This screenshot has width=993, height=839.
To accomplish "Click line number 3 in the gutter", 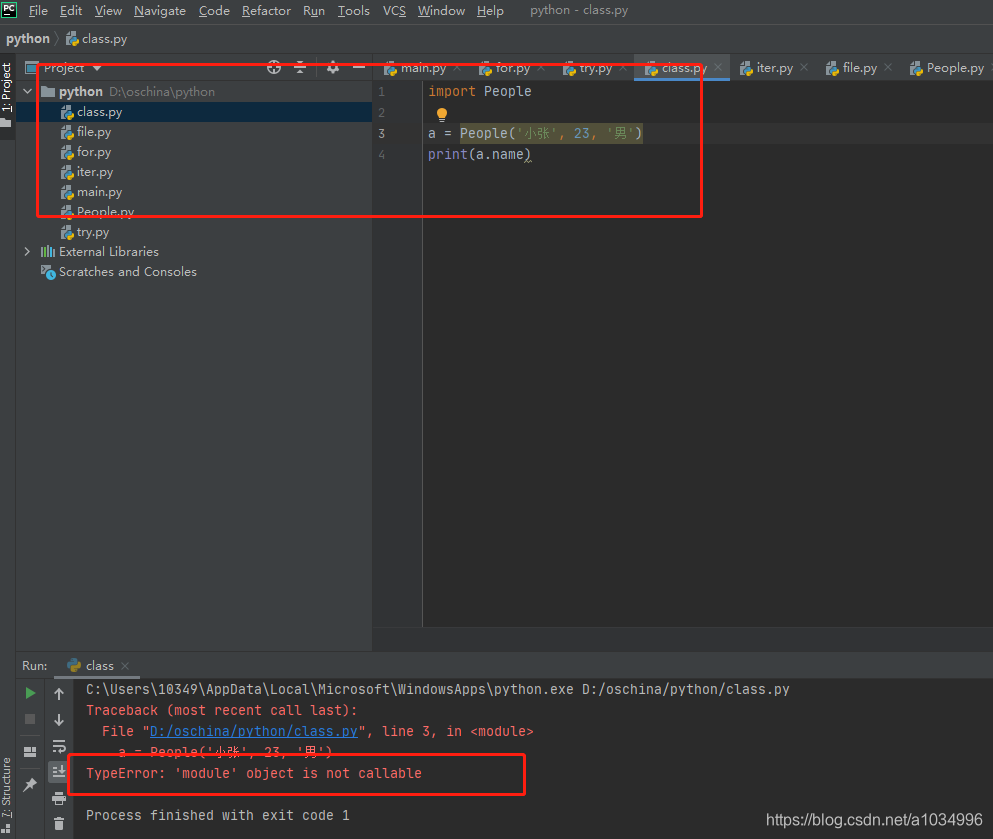I will pyautogui.click(x=381, y=134).
